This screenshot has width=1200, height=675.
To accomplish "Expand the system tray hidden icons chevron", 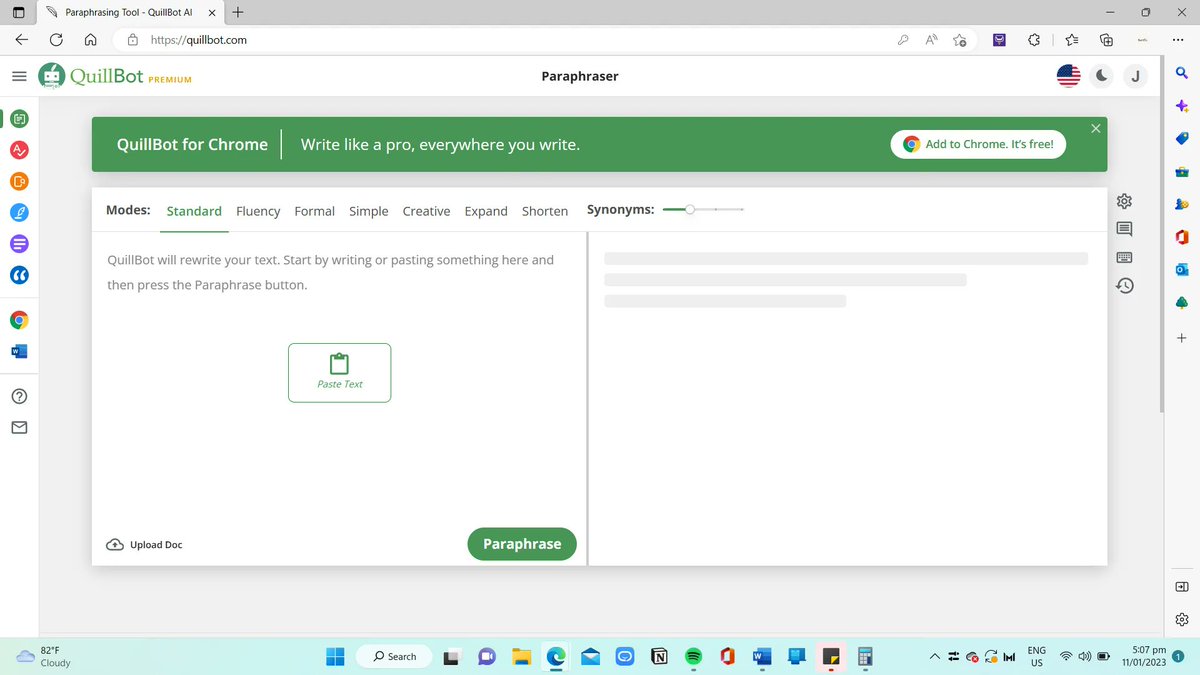I will click(x=935, y=657).
